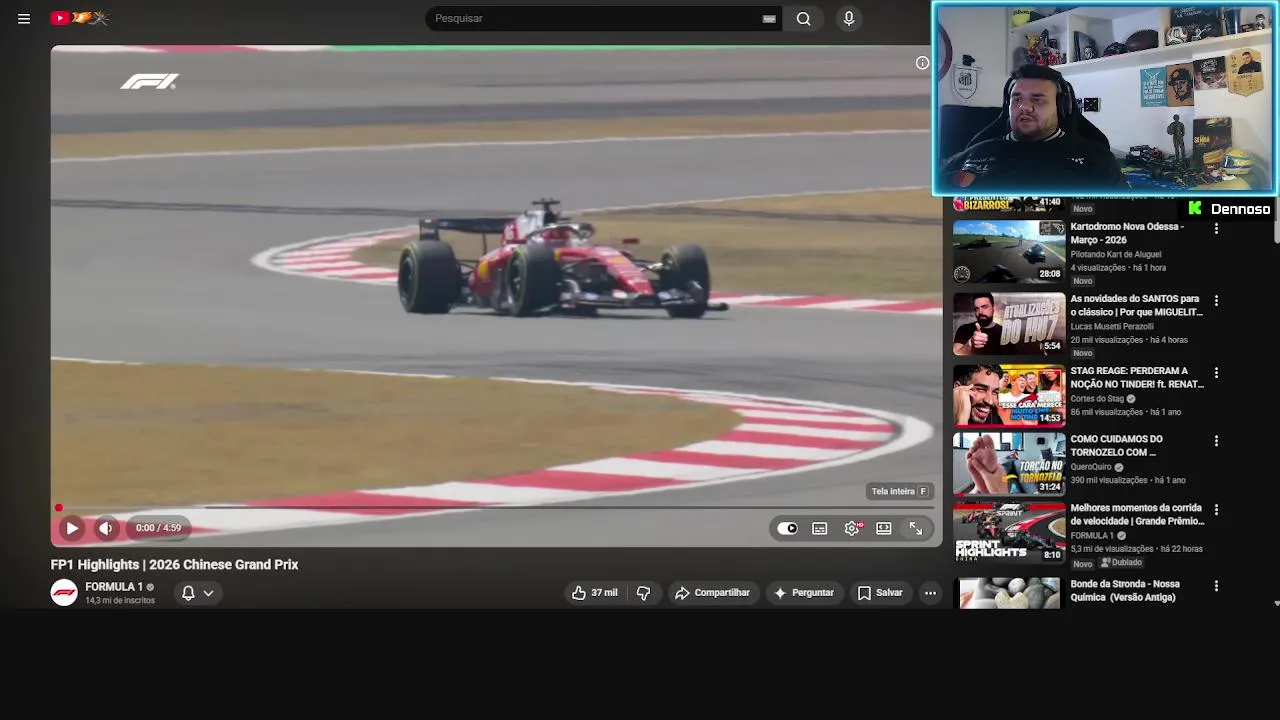Open 'COMO CUIDAMOS DO TORNOZELO' thumbnail

point(1009,464)
